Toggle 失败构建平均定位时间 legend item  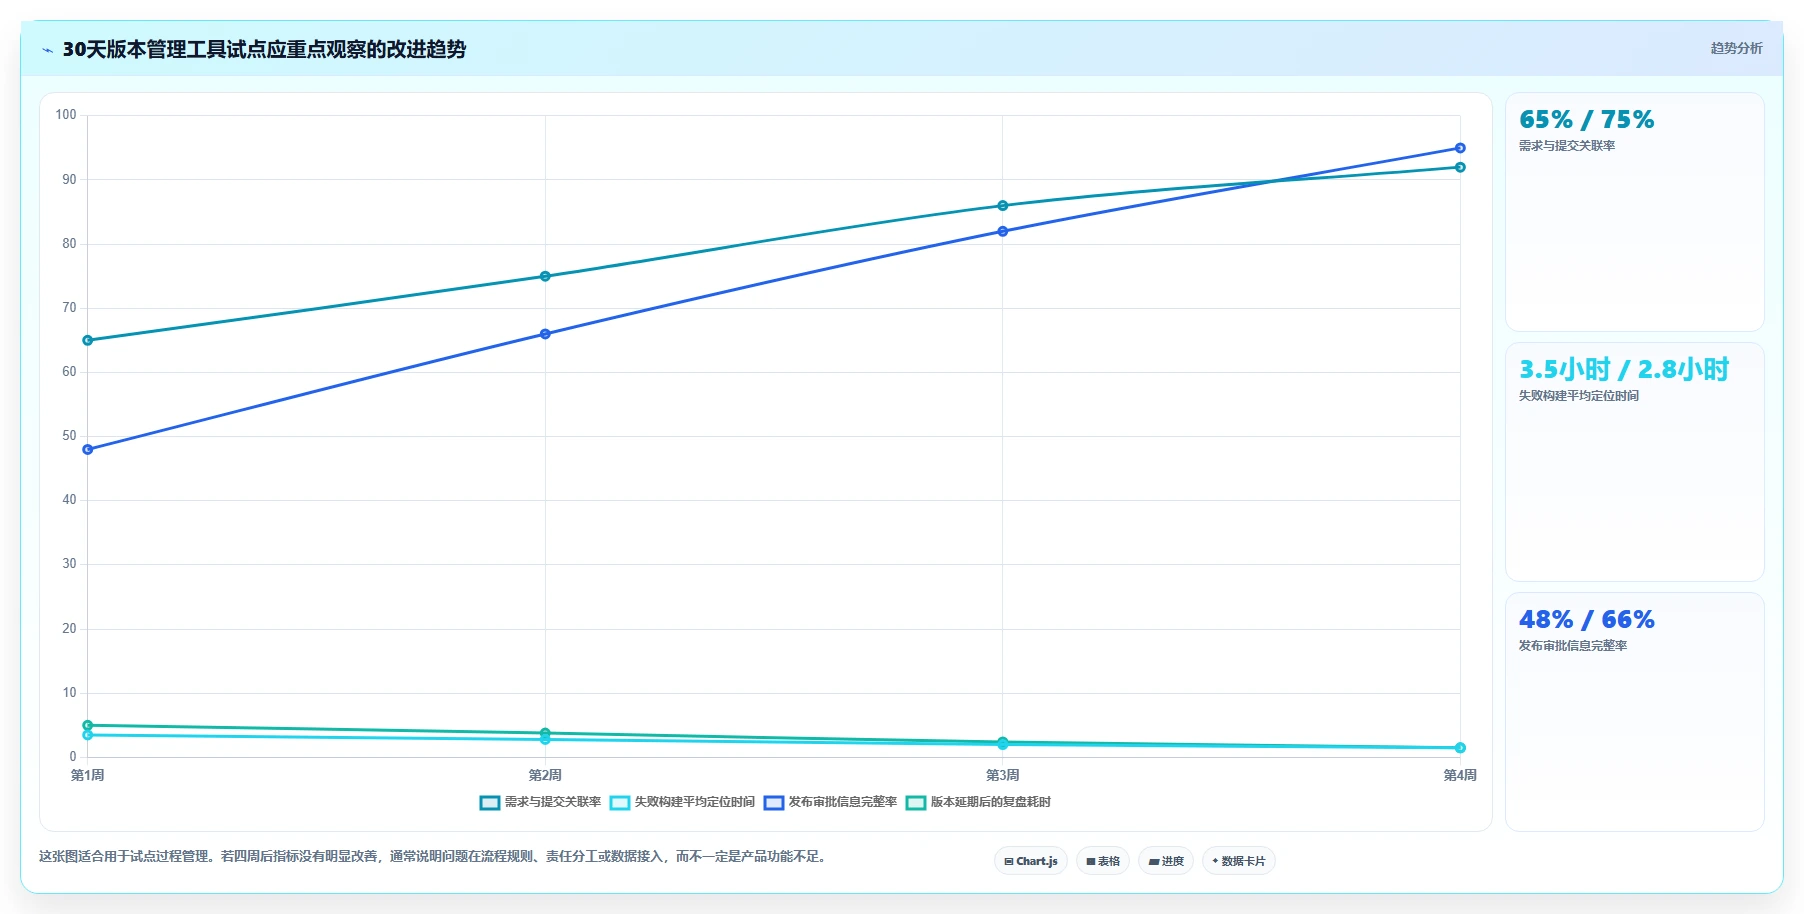683,802
